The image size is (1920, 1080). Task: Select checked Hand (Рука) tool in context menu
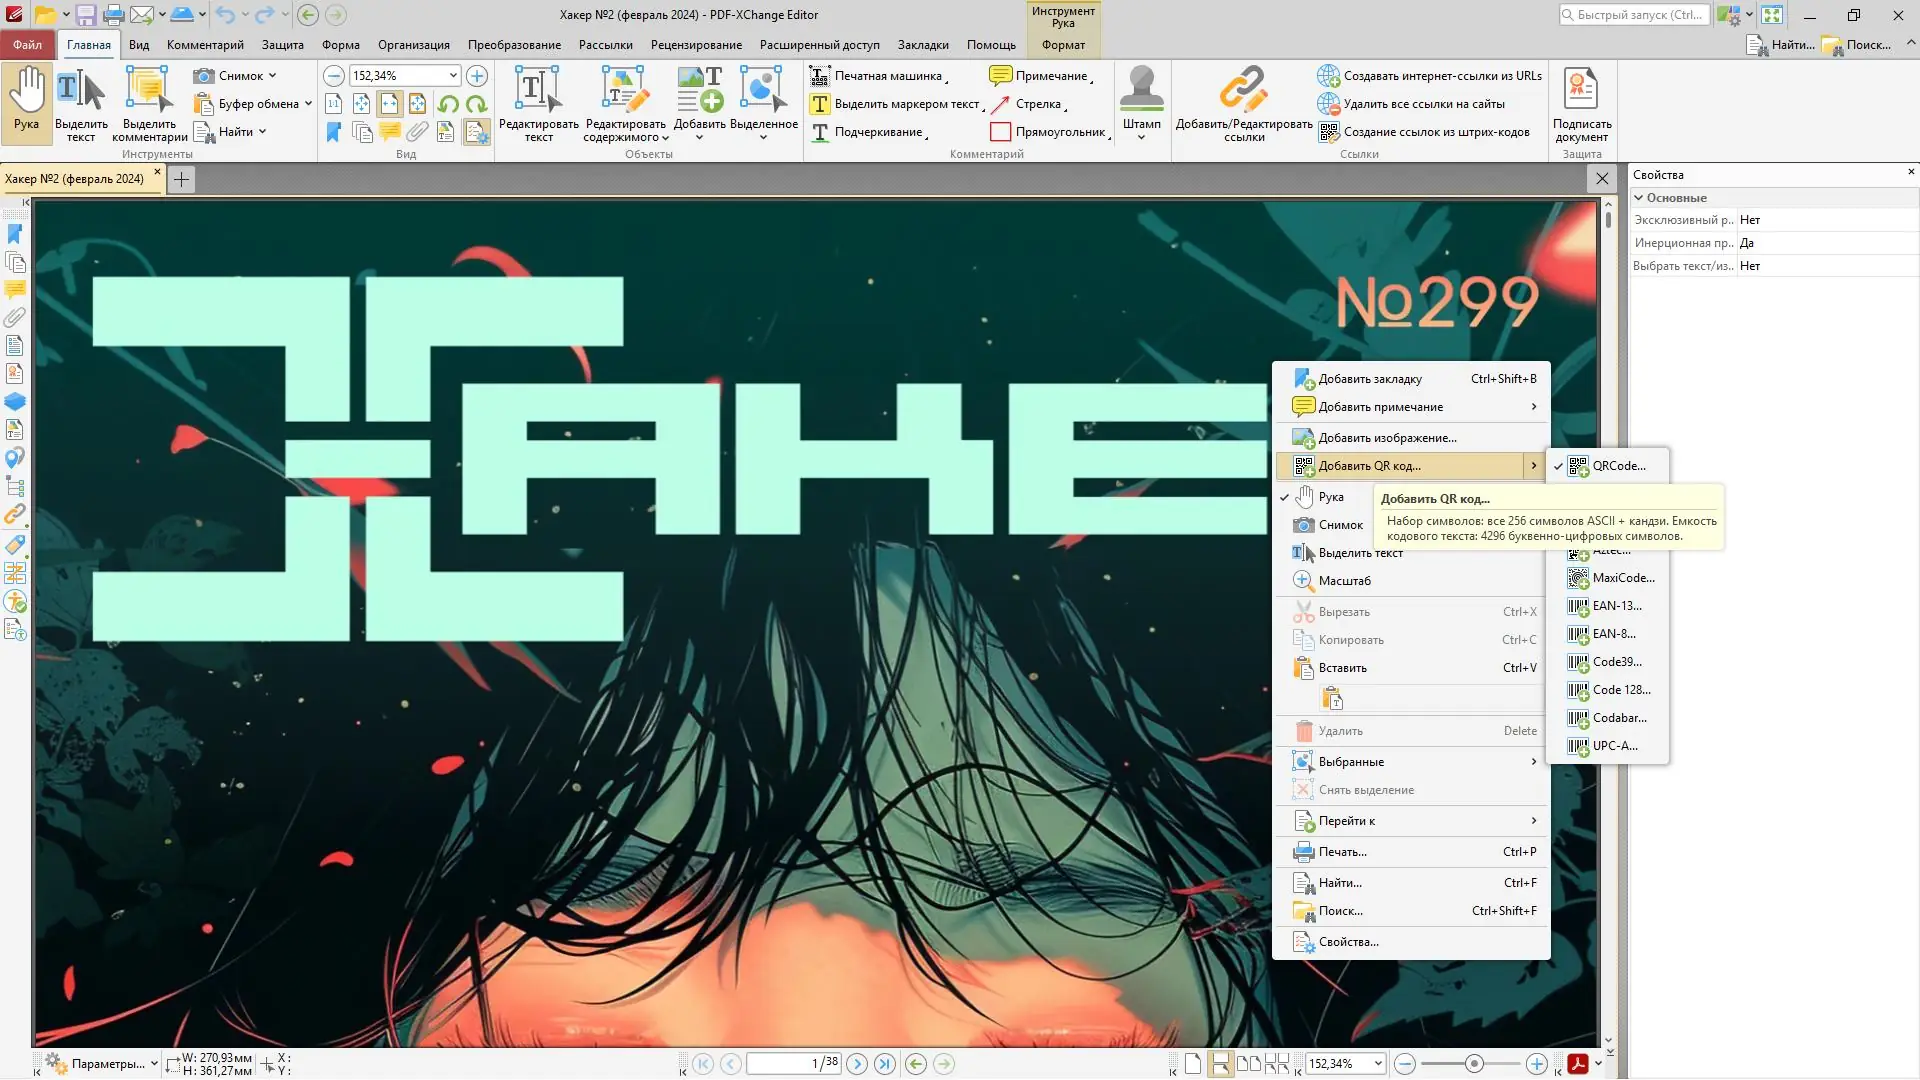click(1330, 497)
